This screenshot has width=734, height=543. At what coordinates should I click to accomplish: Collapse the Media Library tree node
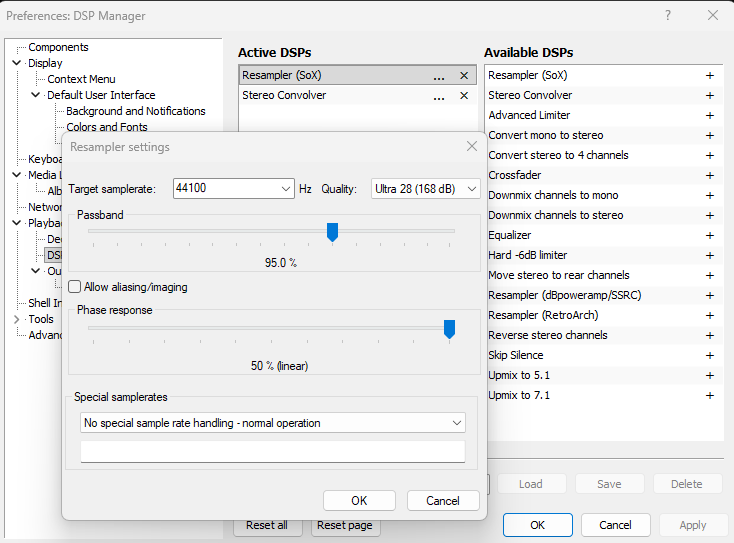[17, 175]
